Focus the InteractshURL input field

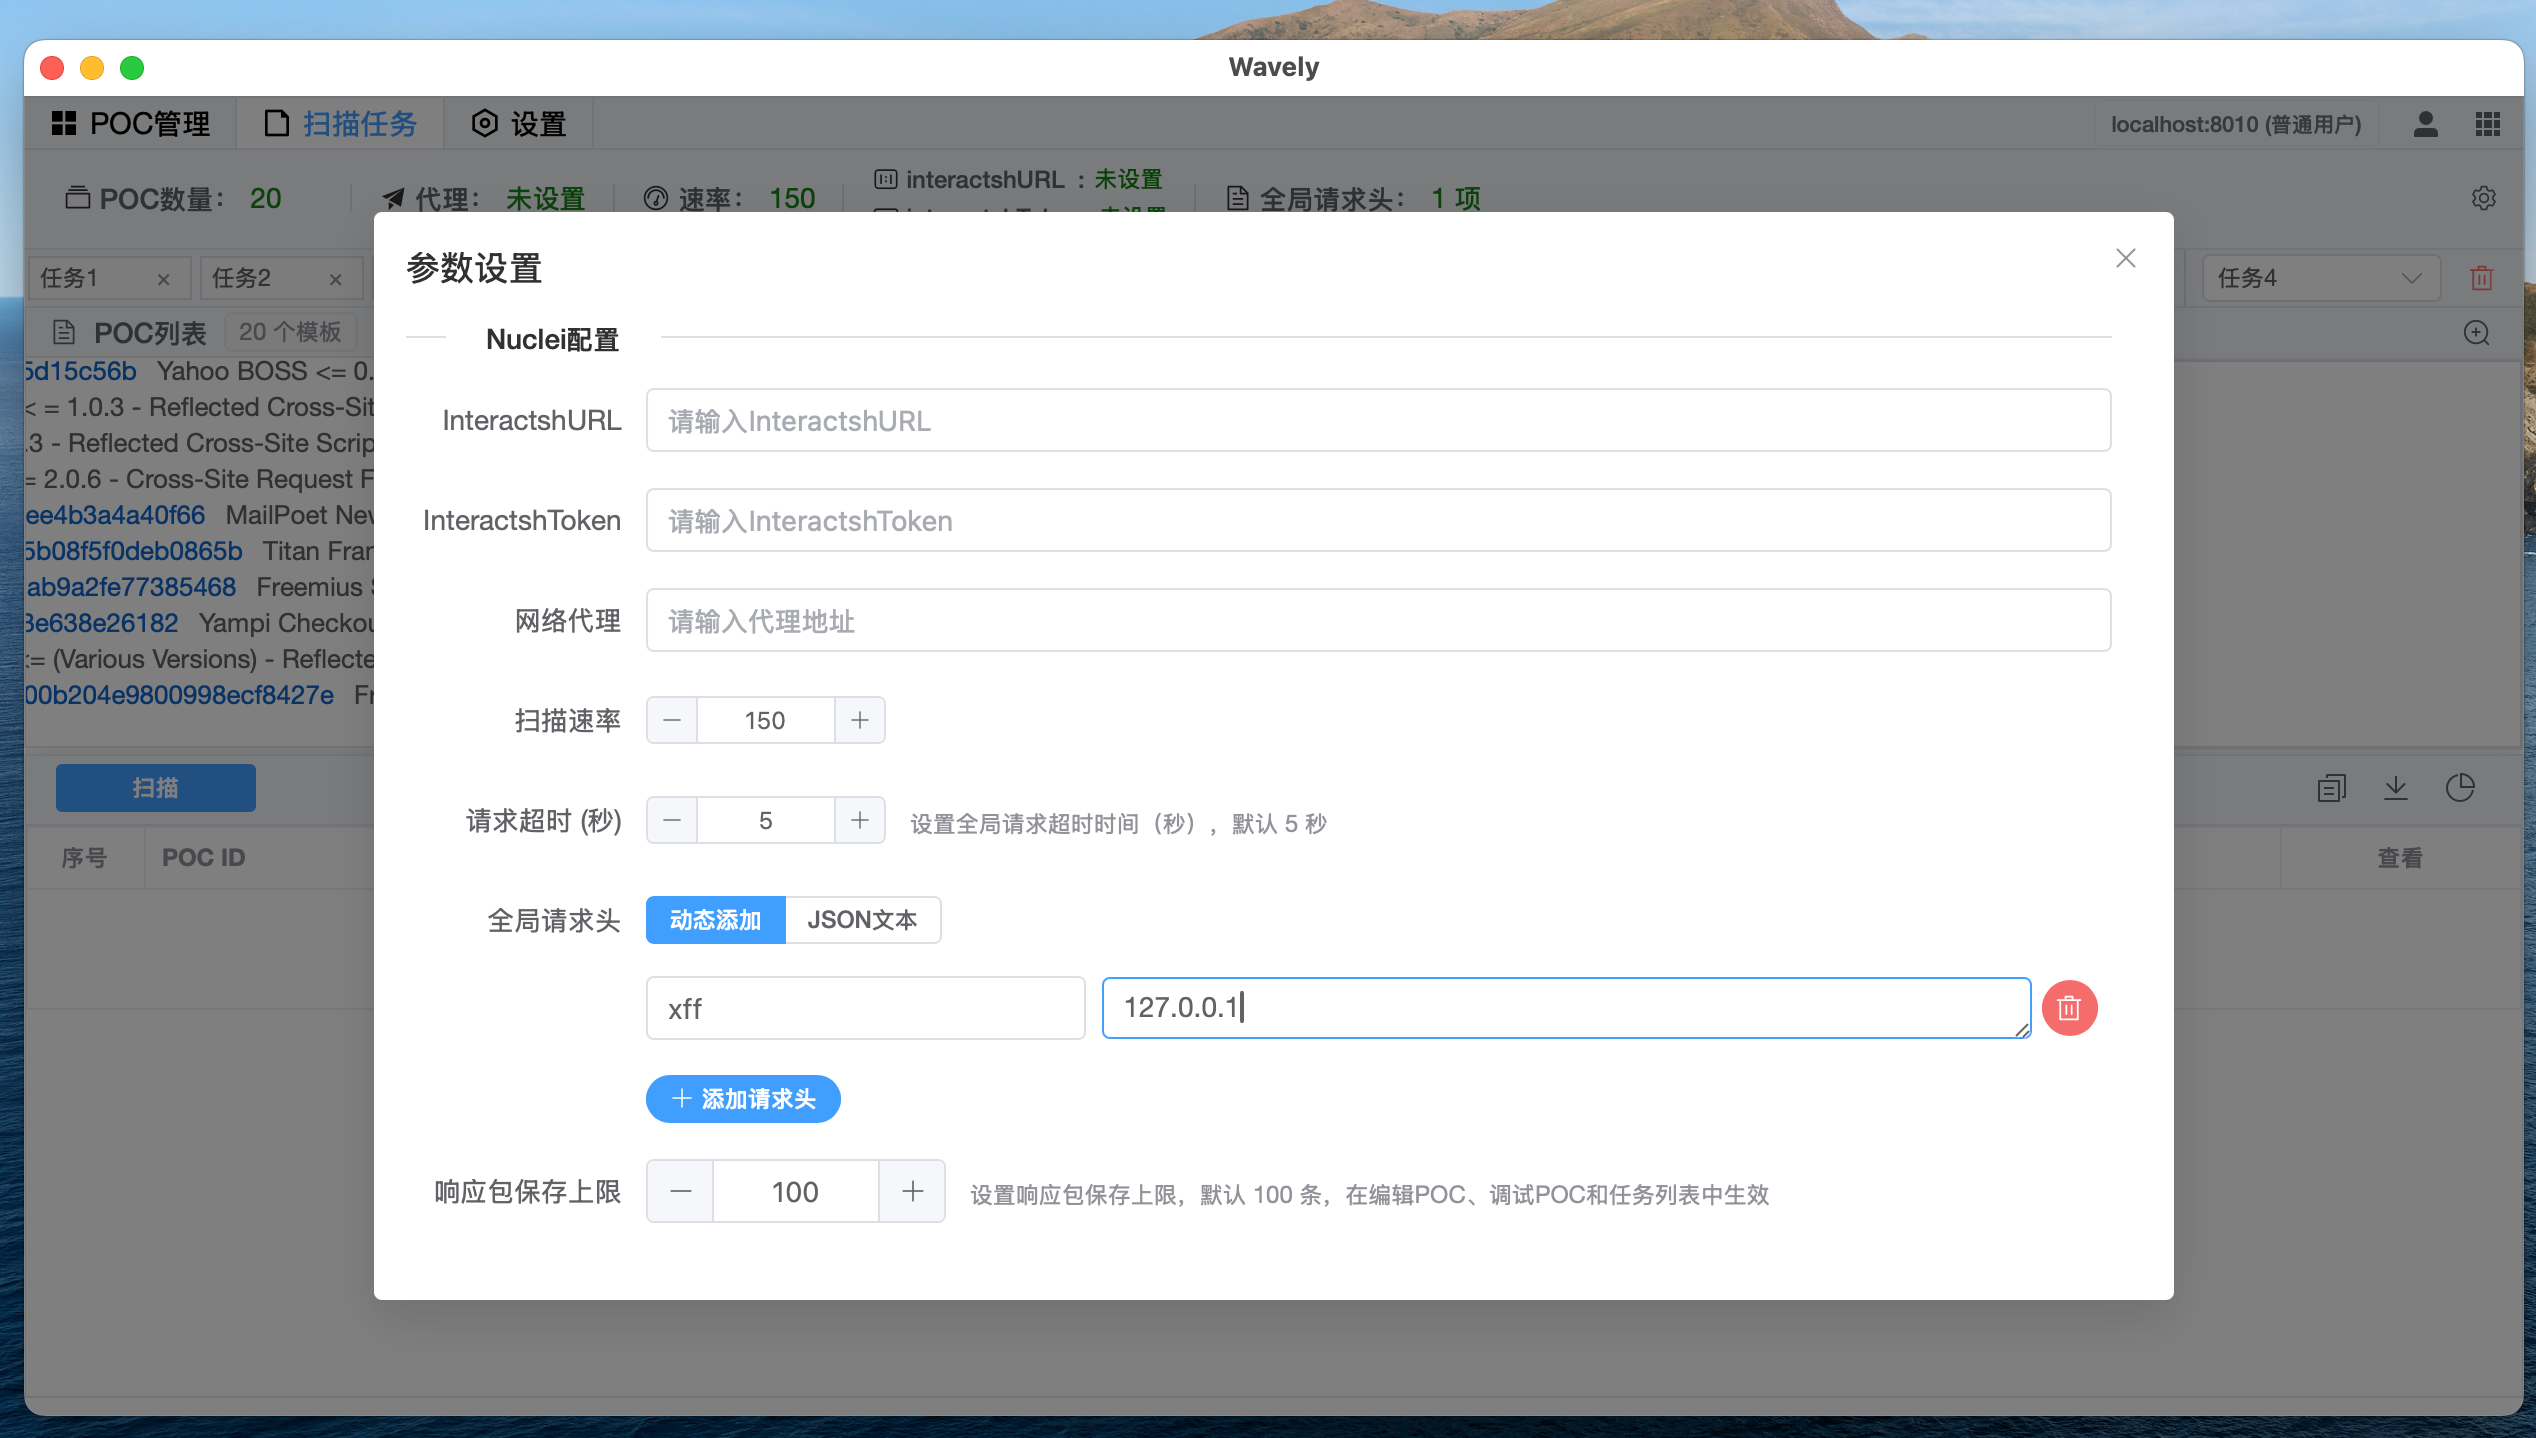(x=1378, y=420)
